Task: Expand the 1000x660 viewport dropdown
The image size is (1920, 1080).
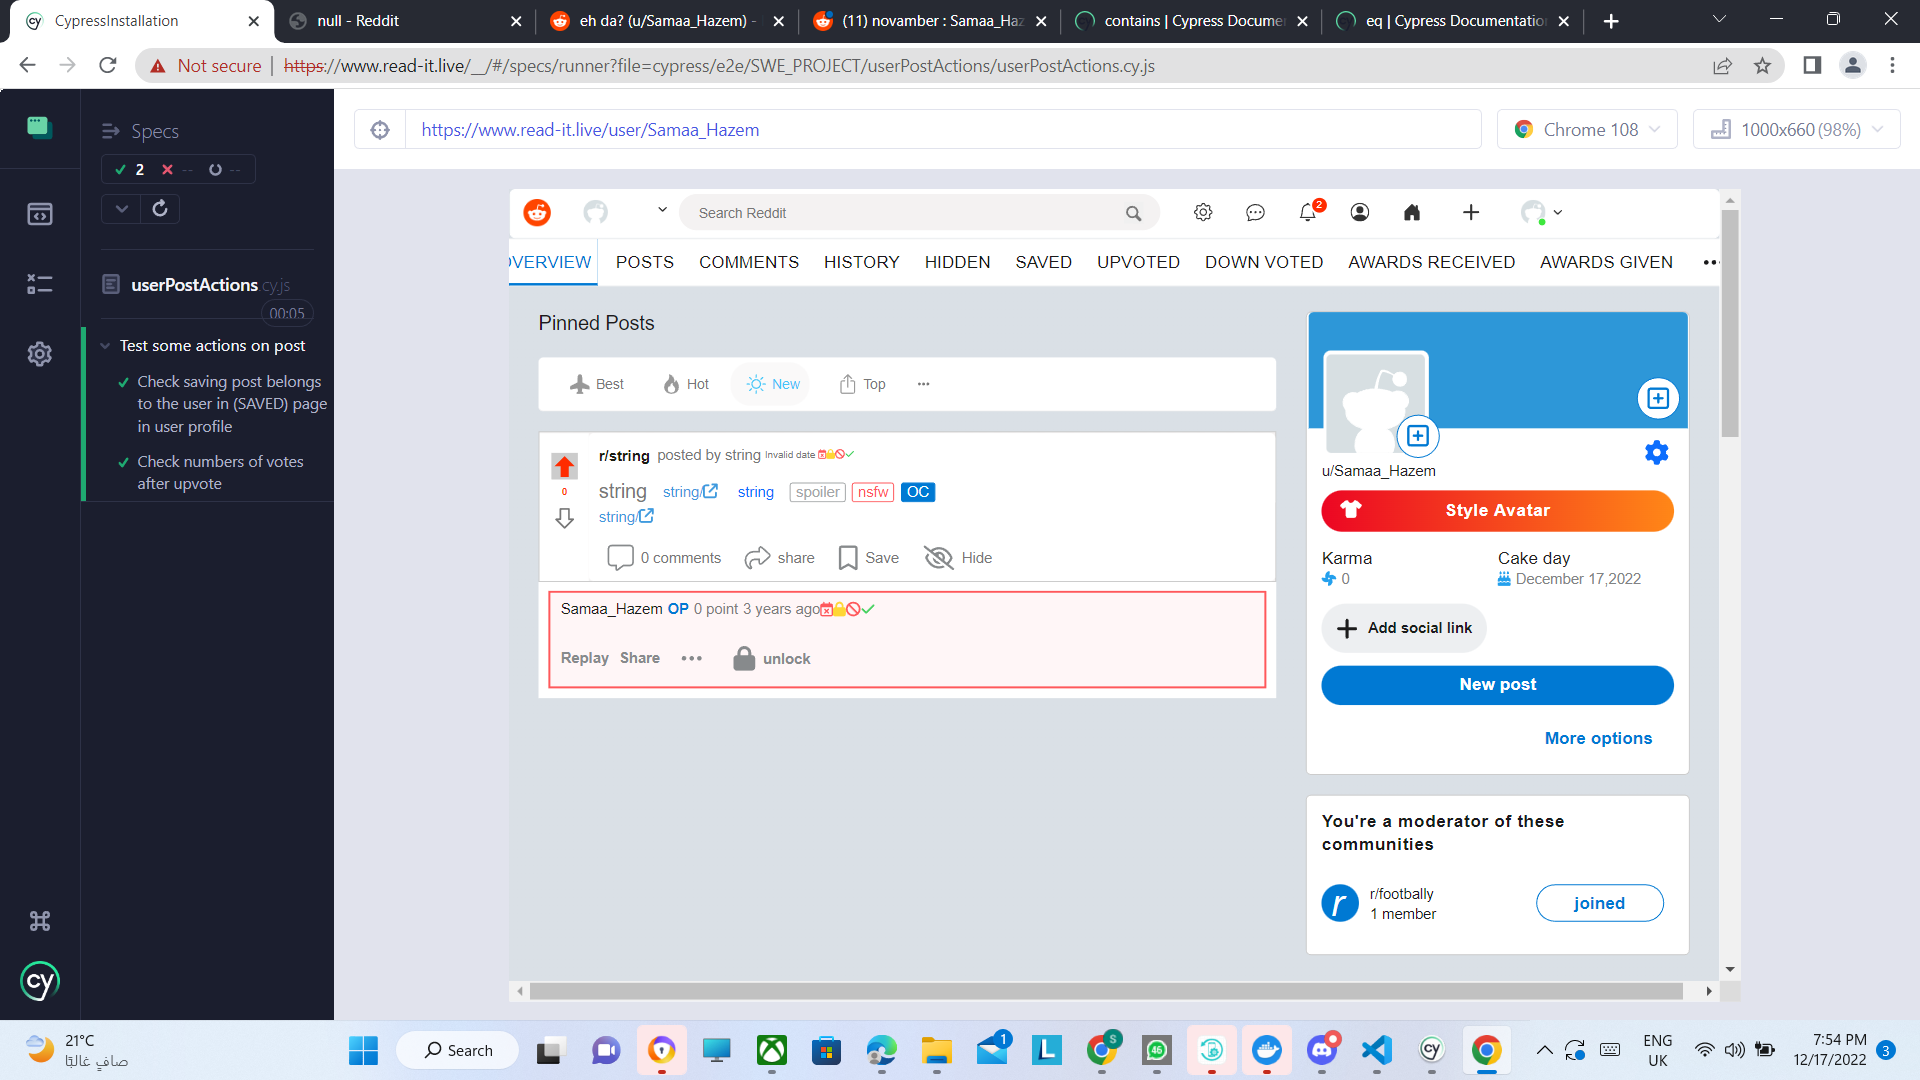Action: click(x=1797, y=130)
